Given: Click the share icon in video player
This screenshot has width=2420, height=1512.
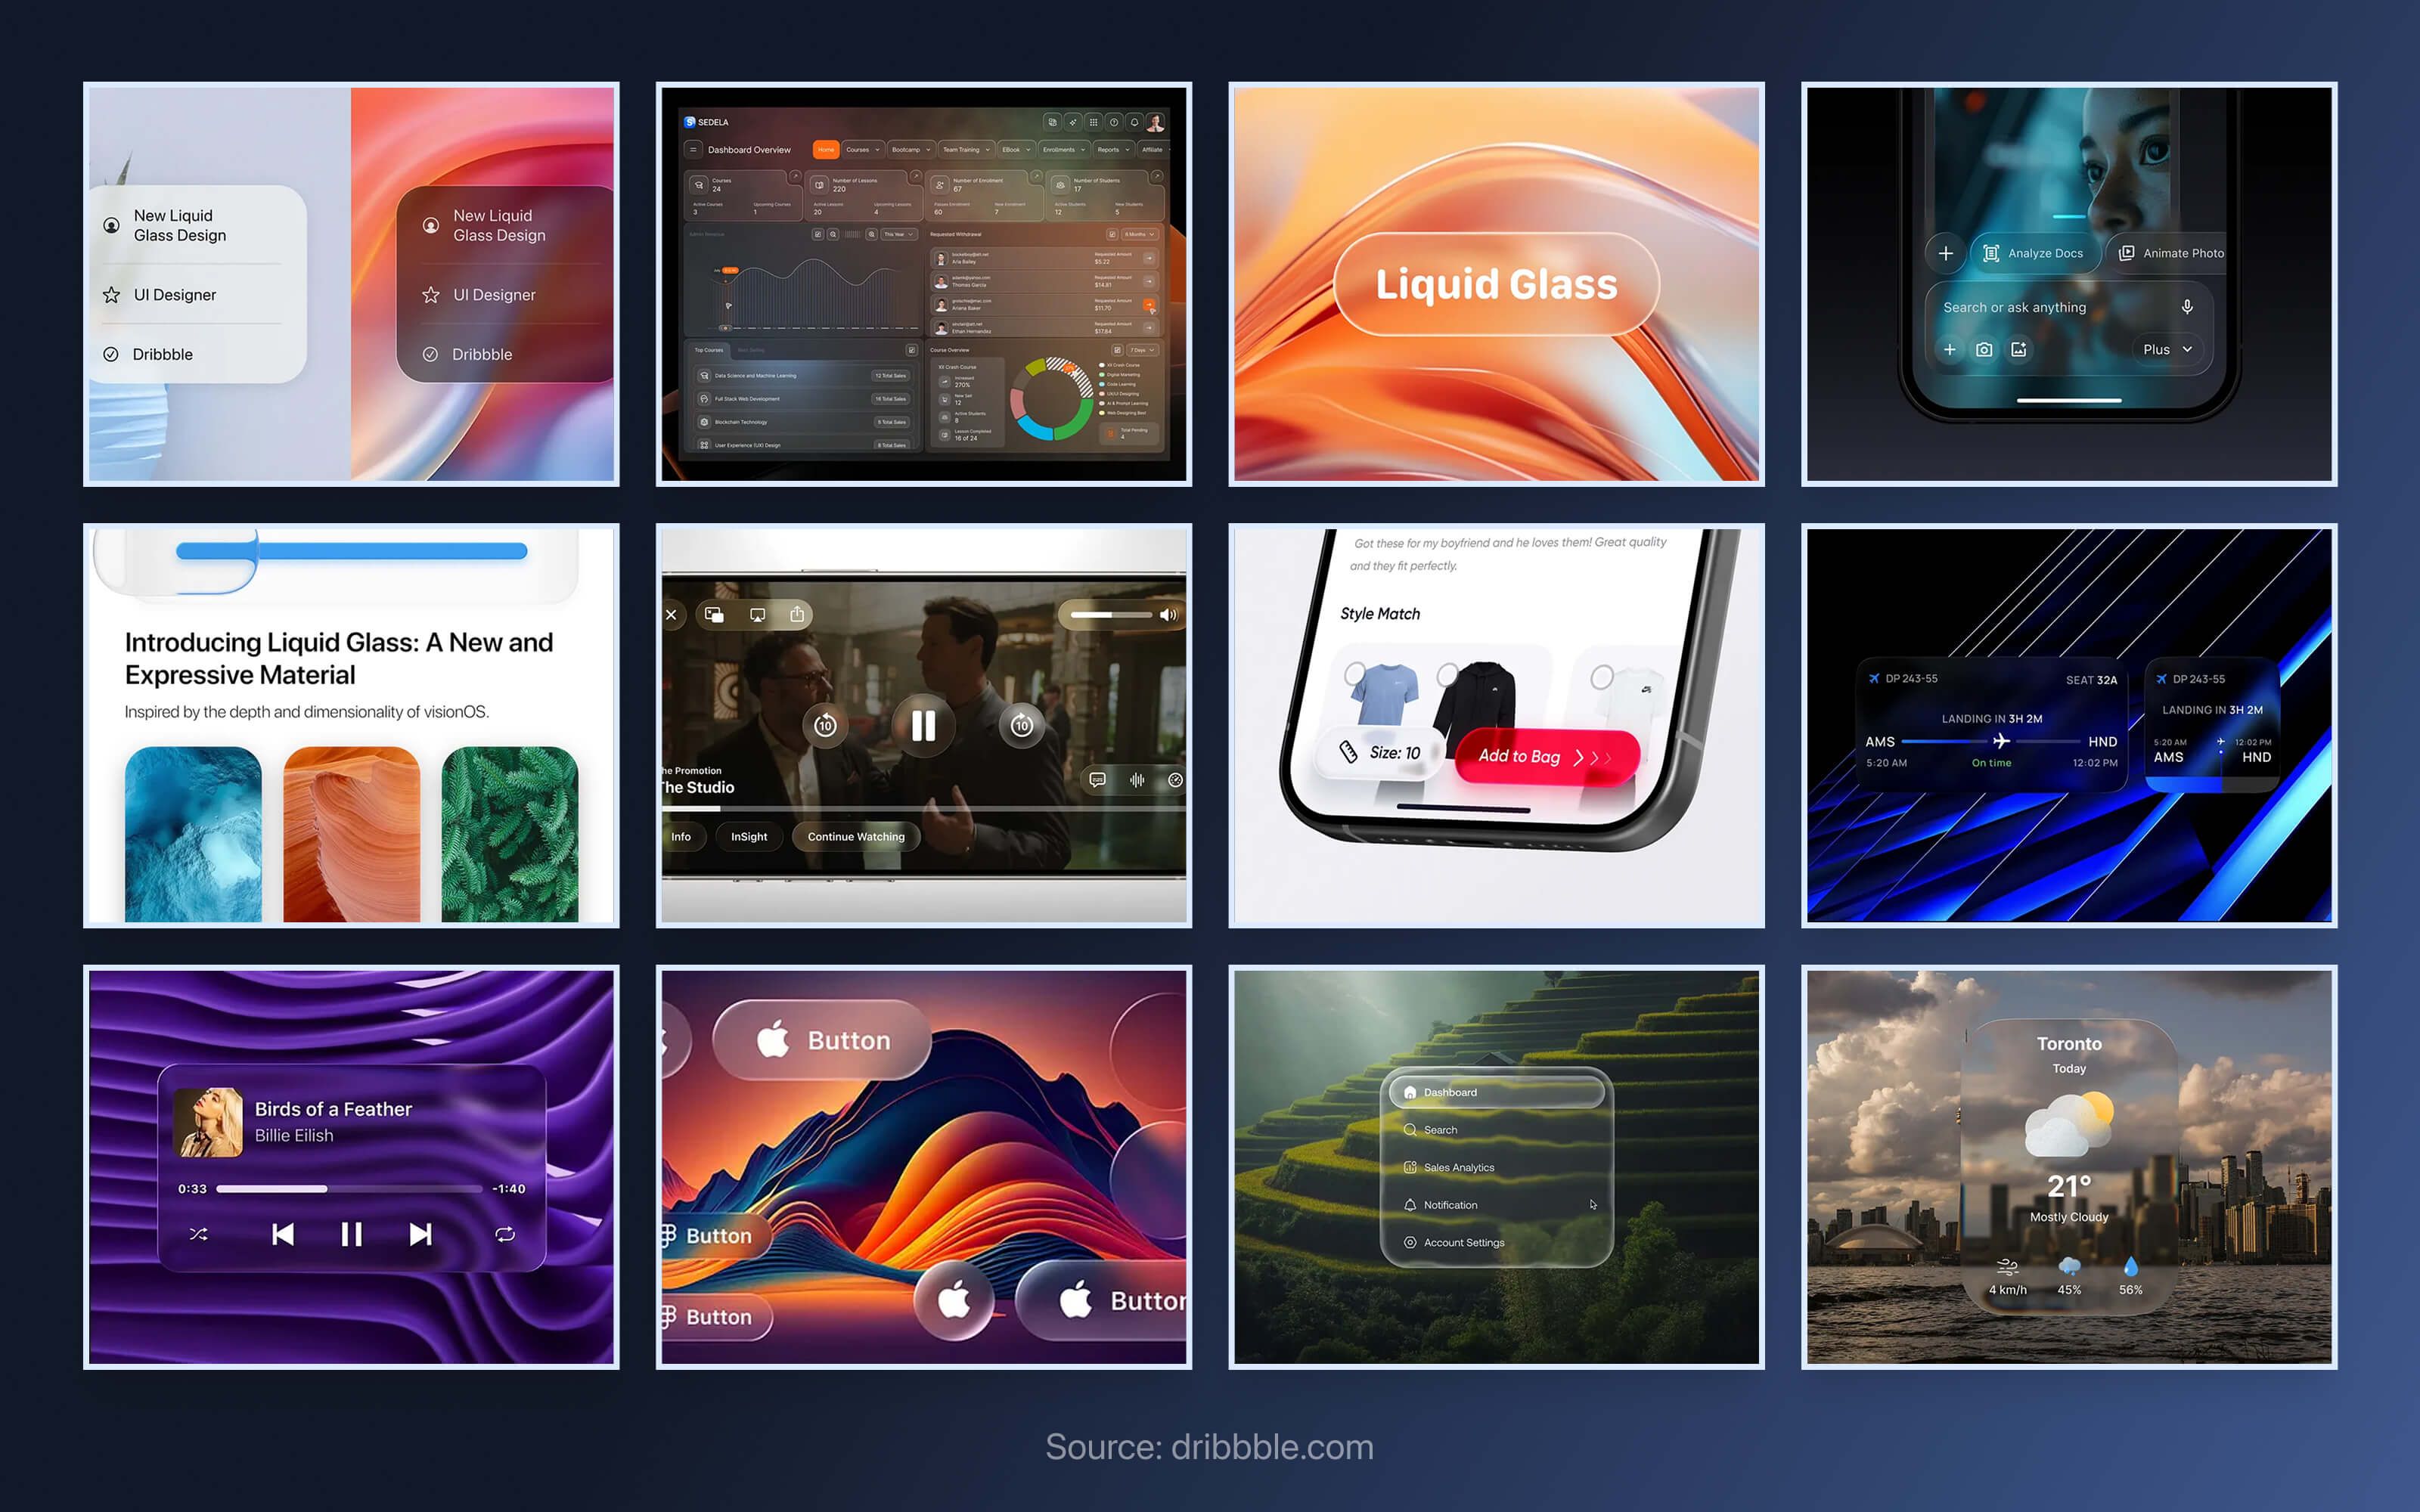Looking at the screenshot, I should [797, 614].
